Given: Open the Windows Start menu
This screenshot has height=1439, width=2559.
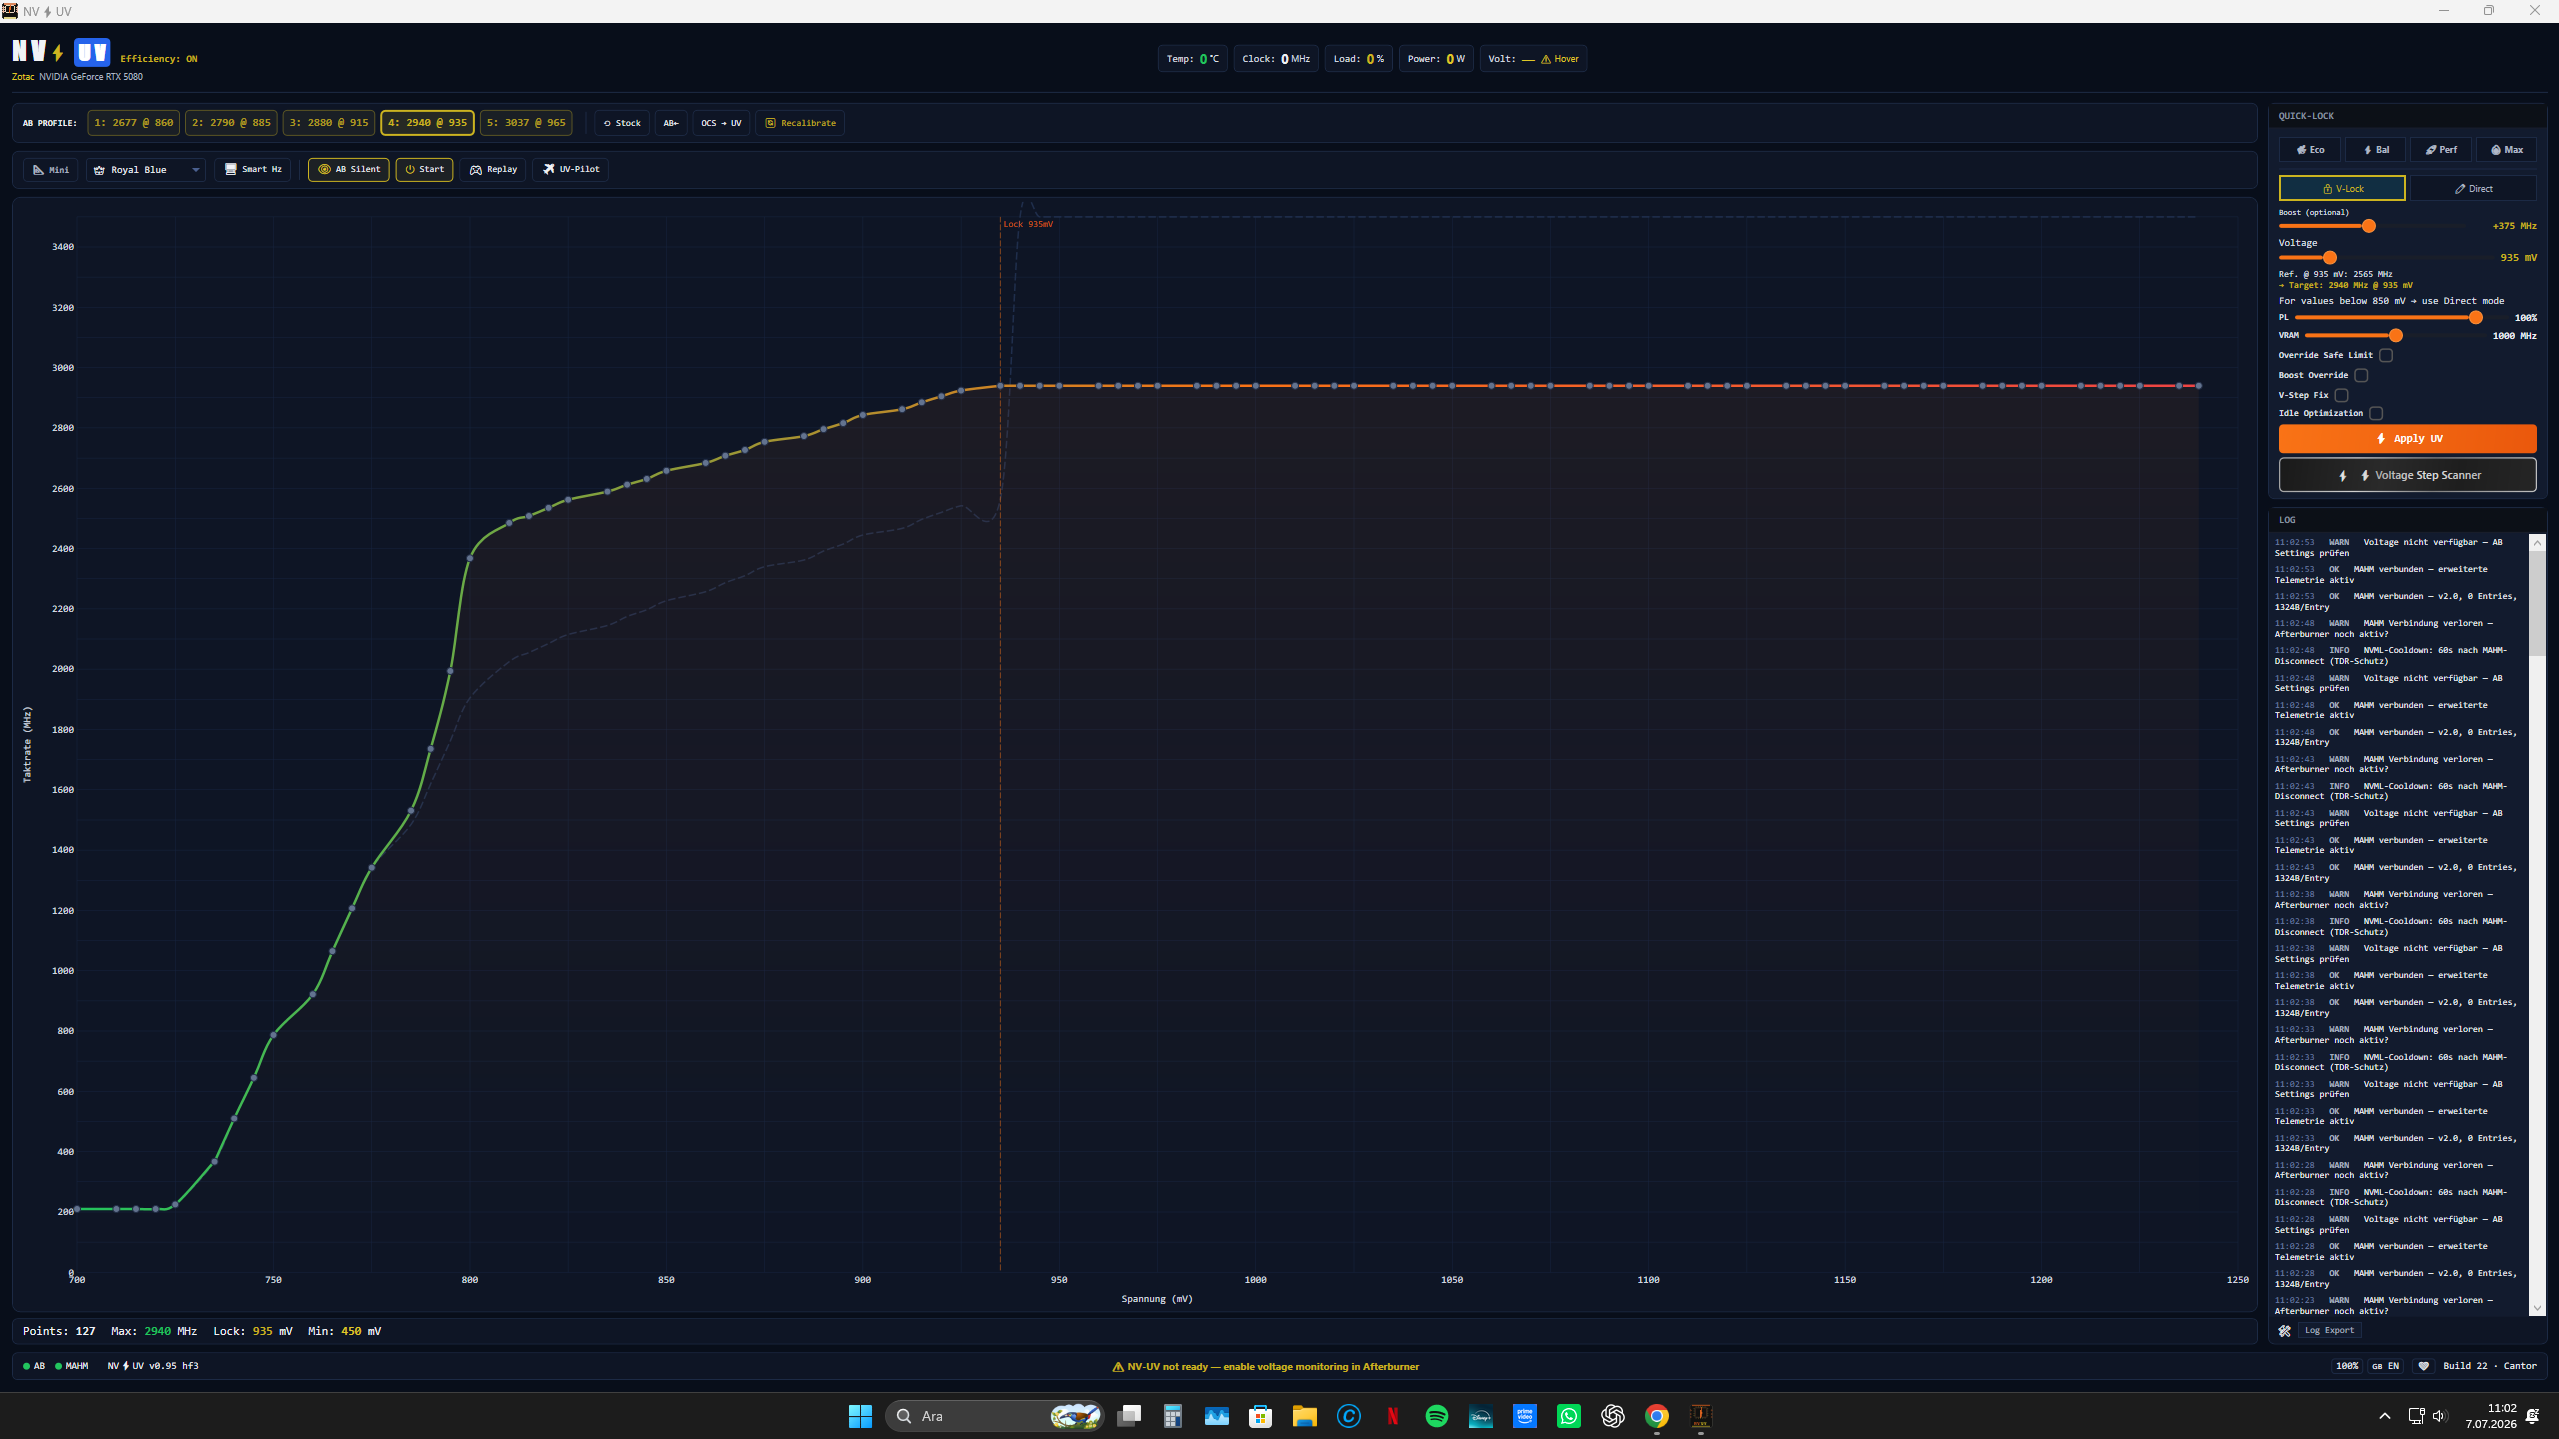Looking at the screenshot, I should click(x=860, y=1416).
